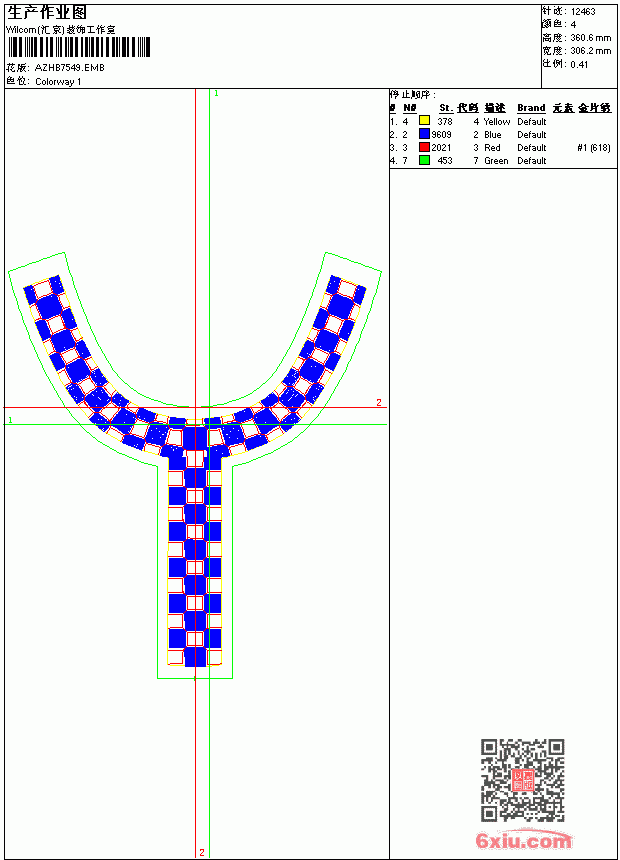Click the green color swatch in stop sequence
620x860 pixels.
tap(424, 160)
